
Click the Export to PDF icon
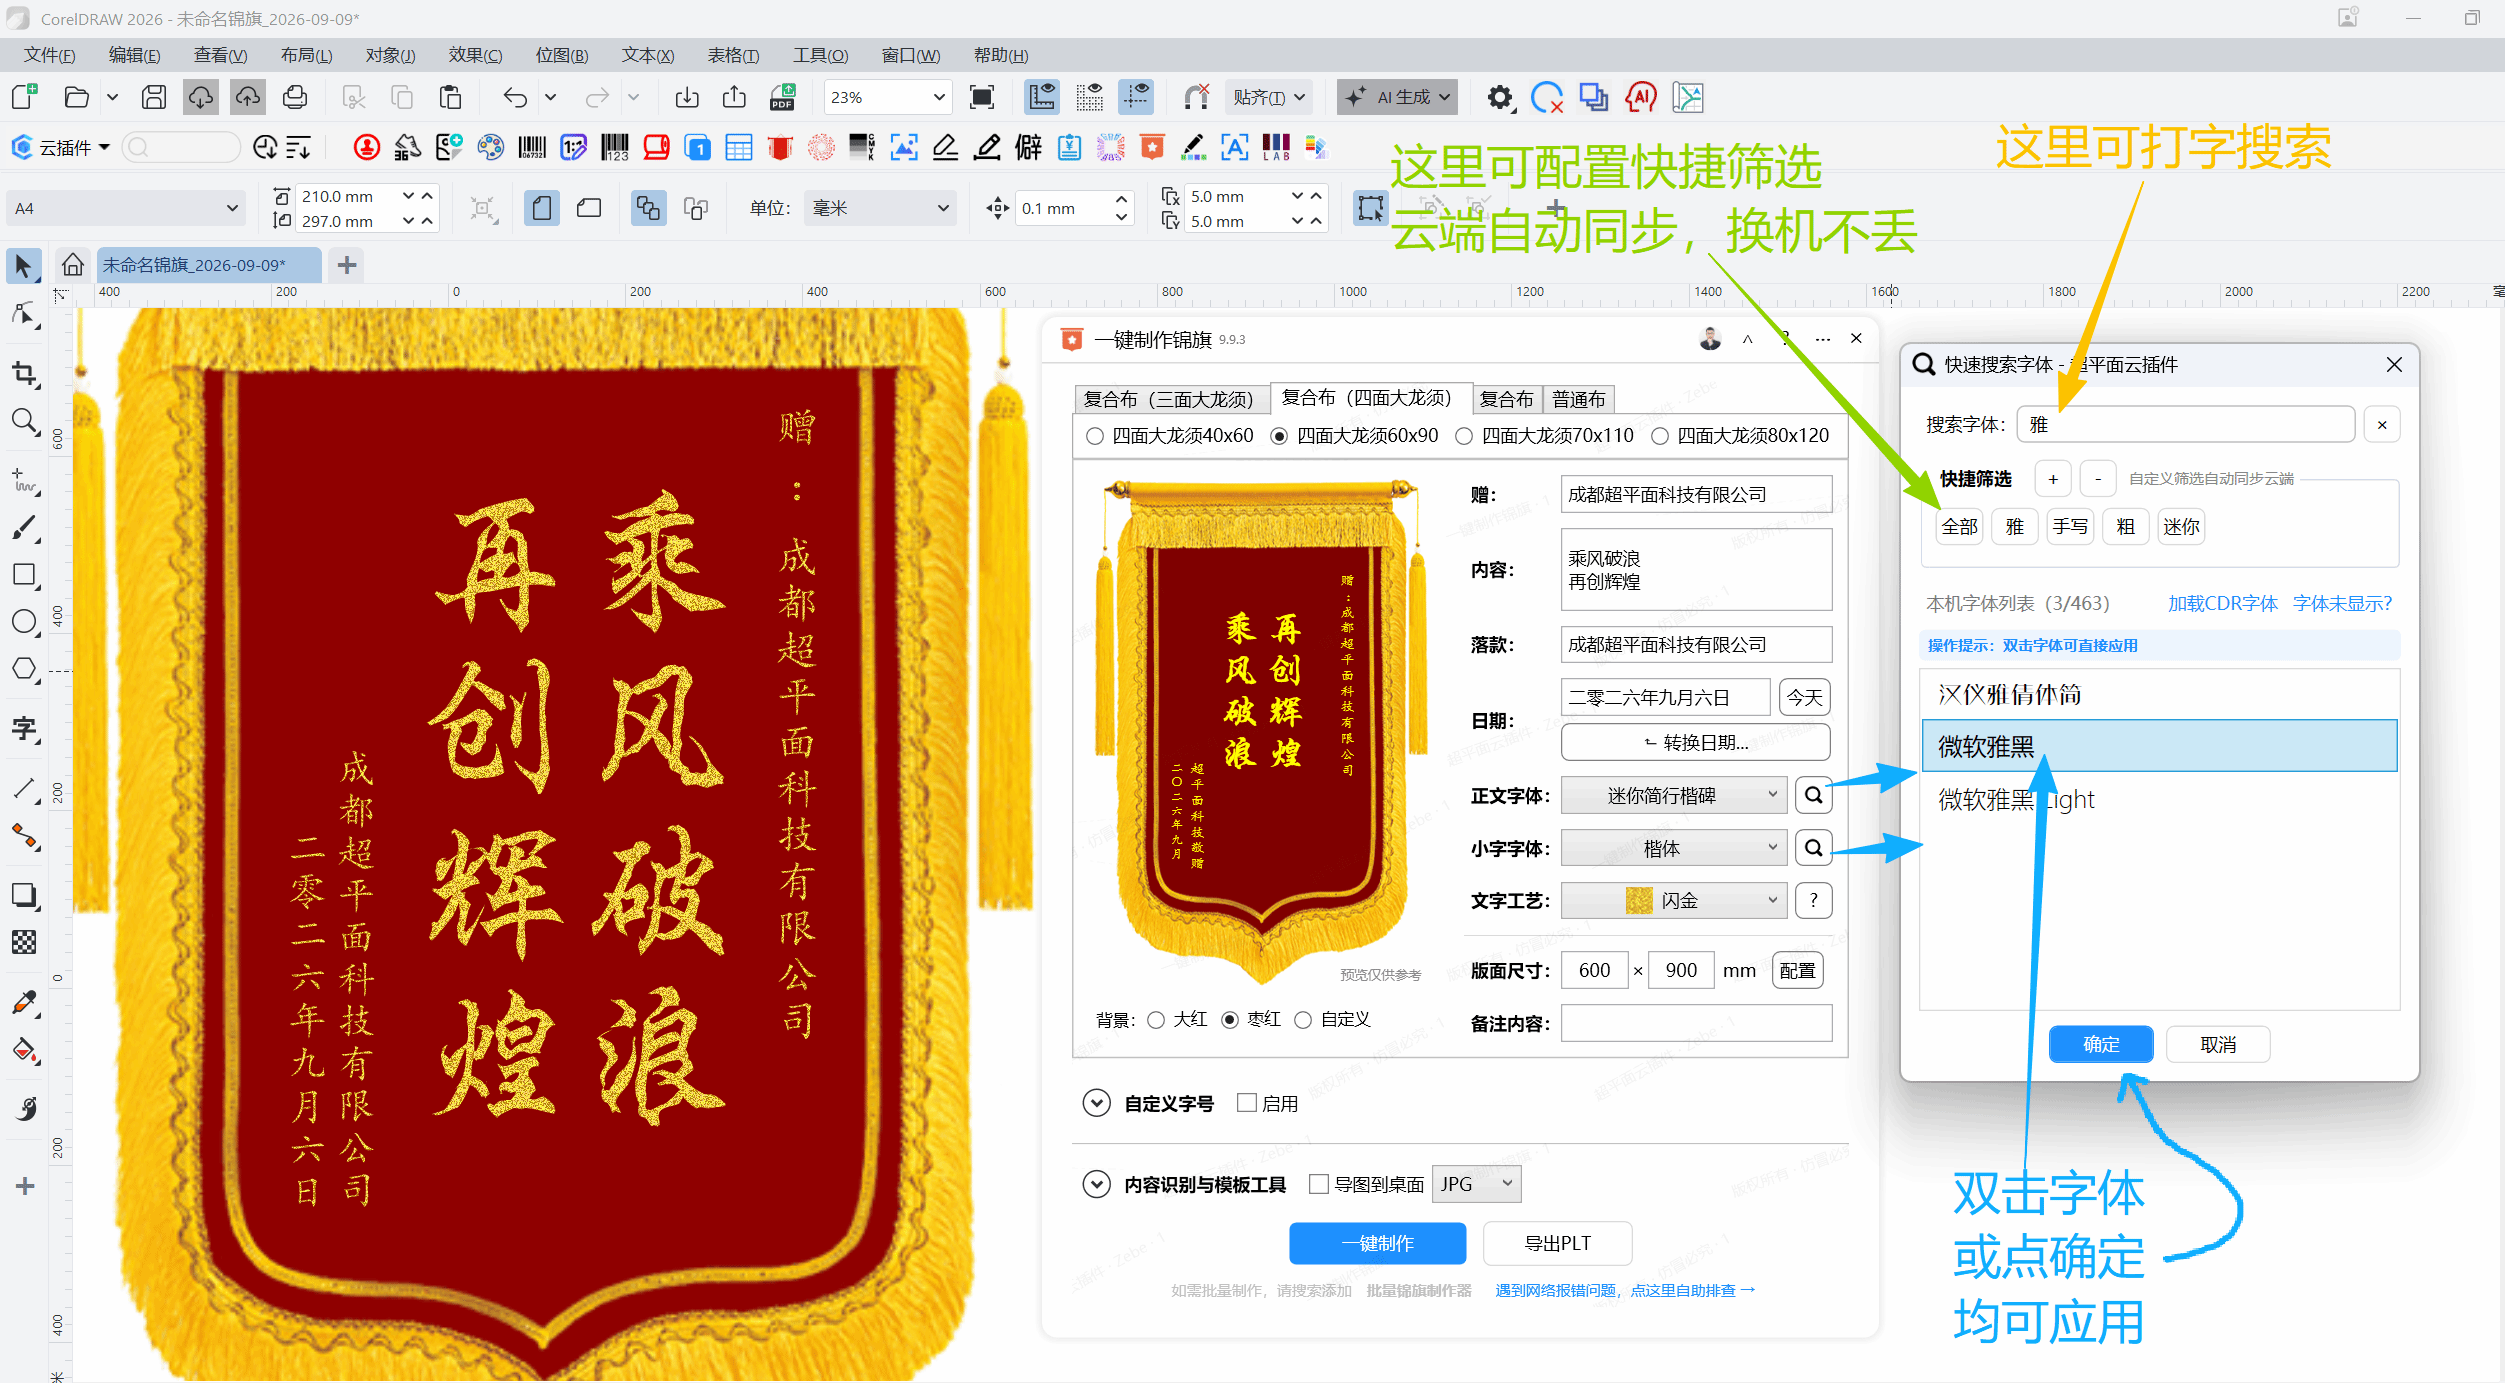click(782, 97)
